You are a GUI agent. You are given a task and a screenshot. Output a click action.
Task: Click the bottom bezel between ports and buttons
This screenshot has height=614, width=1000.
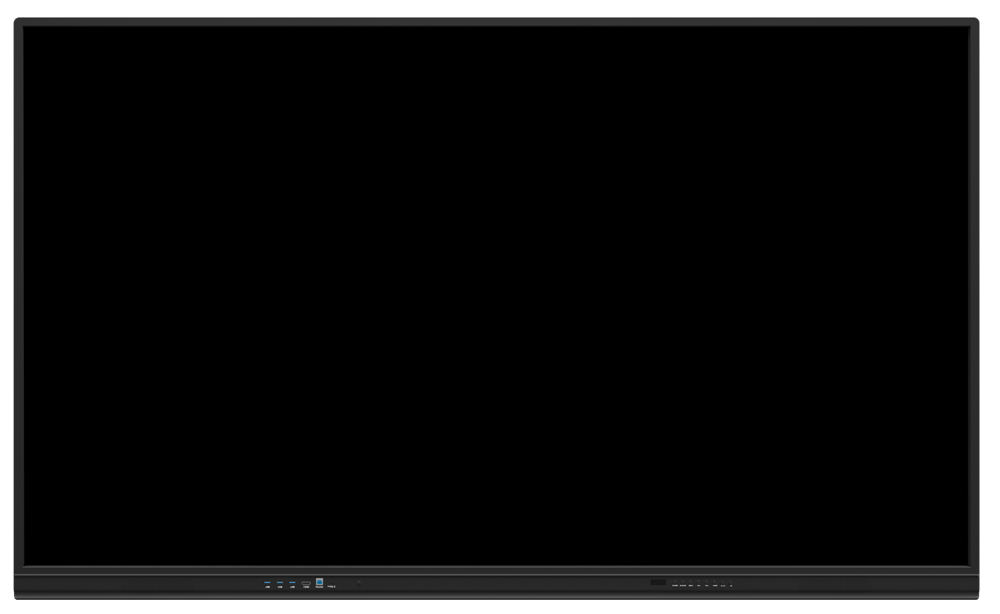click(x=500, y=584)
